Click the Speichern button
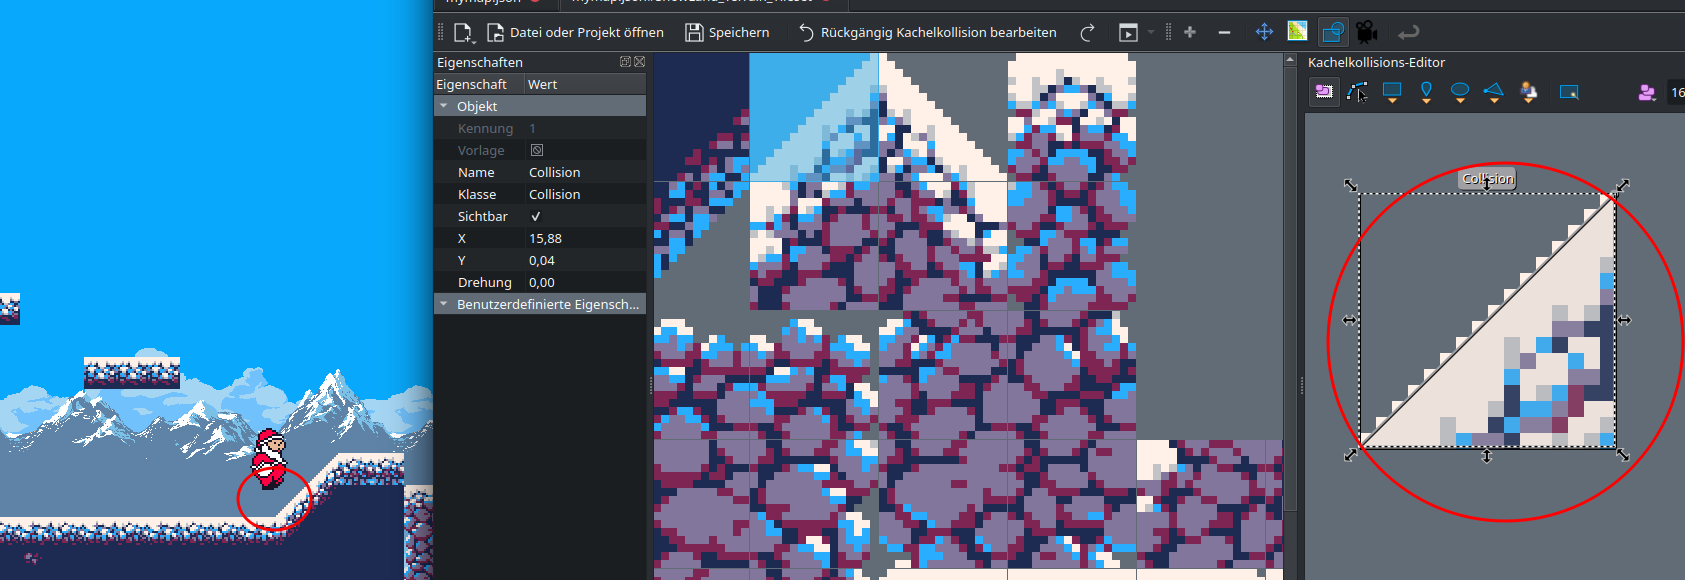Viewport: 1685px width, 580px height. click(727, 33)
